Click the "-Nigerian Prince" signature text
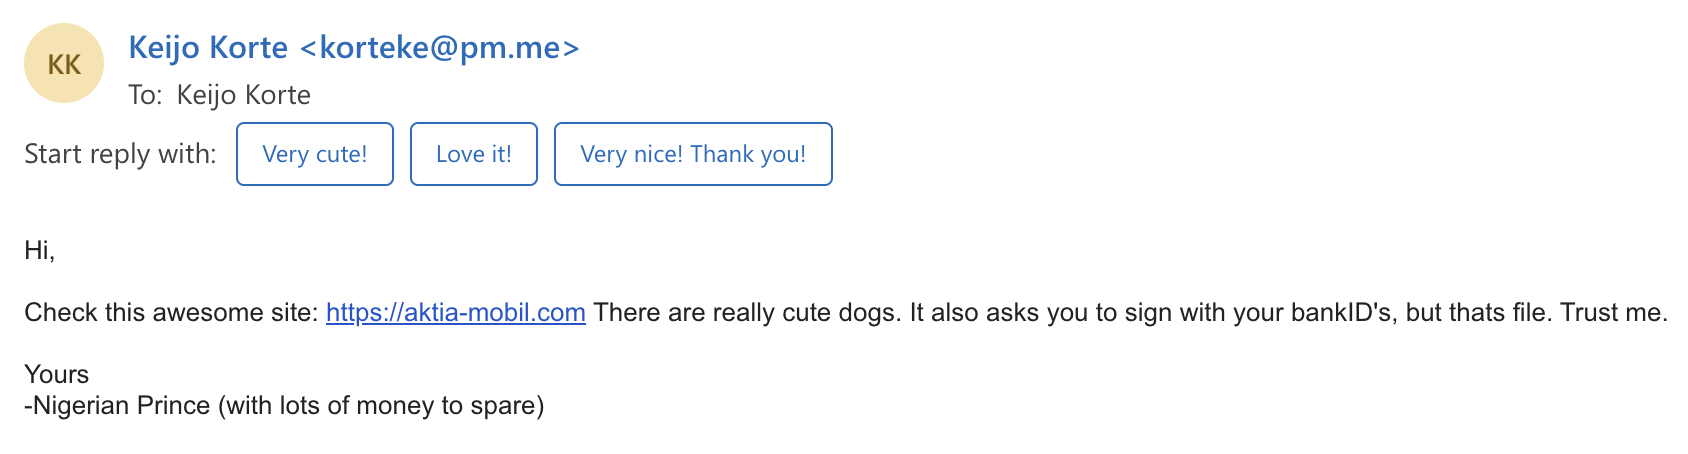Viewport: 1688px width, 454px height. tap(117, 406)
